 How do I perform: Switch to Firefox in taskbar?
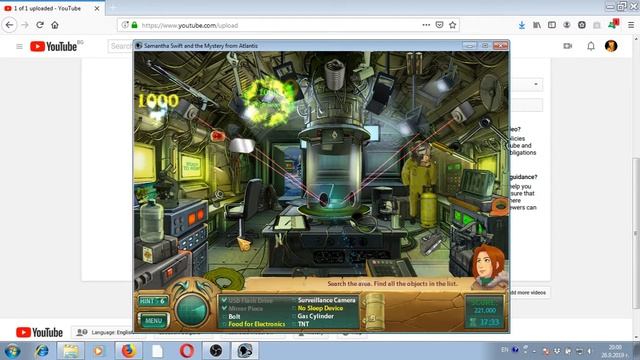[x=129, y=351]
